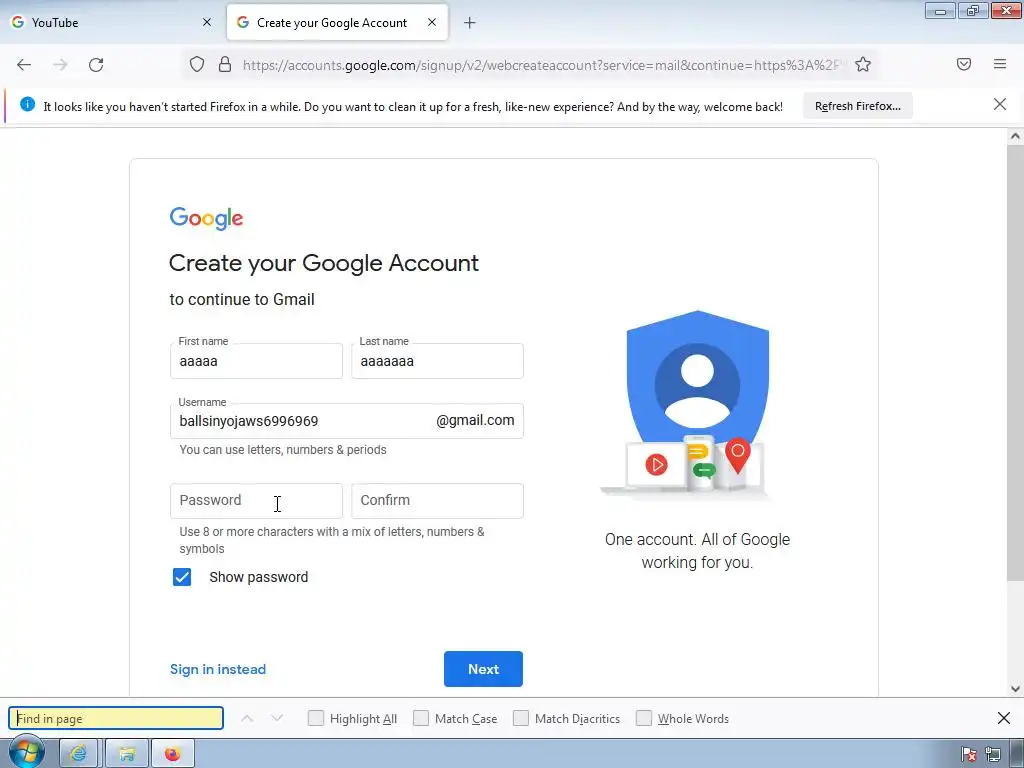Jump to previous find result arrow

coord(247,718)
